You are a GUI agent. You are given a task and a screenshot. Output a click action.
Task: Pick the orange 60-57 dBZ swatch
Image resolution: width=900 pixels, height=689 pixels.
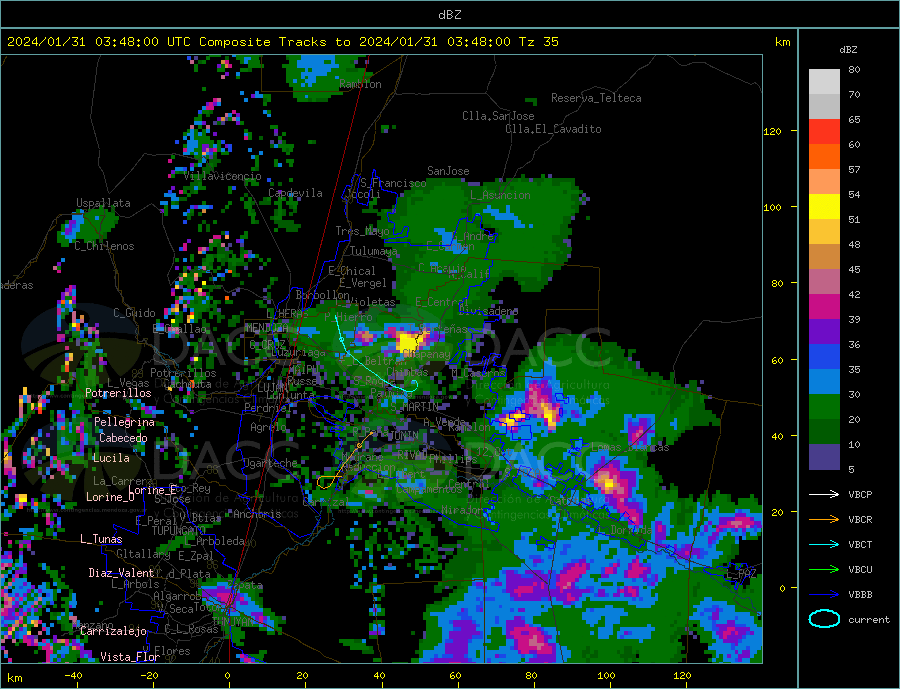[x=824, y=157]
